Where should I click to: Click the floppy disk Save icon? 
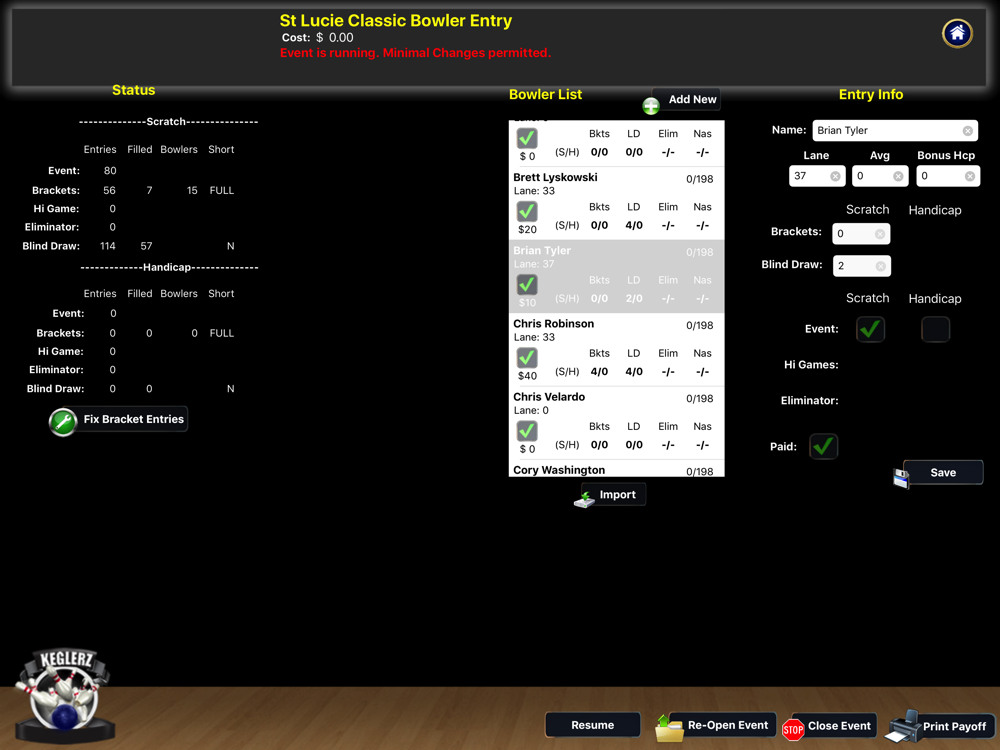tap(901, 478)
